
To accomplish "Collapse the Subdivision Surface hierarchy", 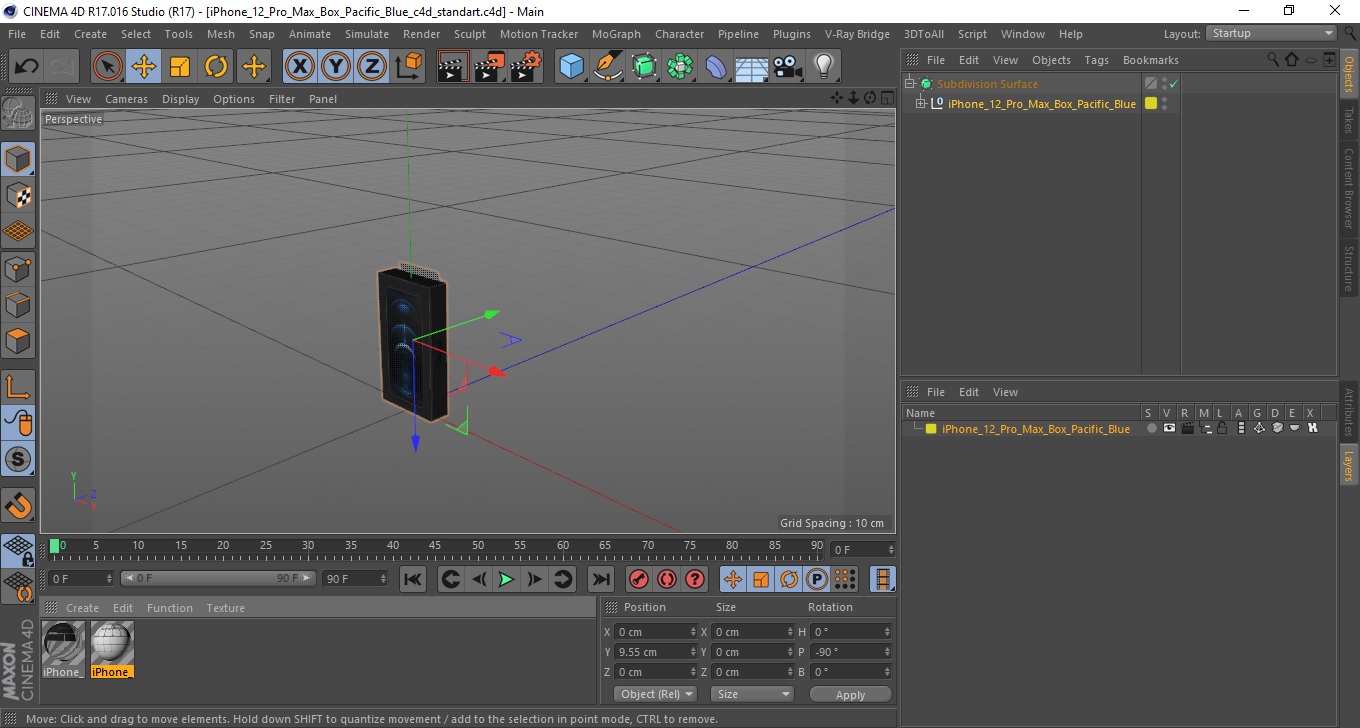I will [x=909, y=84].
